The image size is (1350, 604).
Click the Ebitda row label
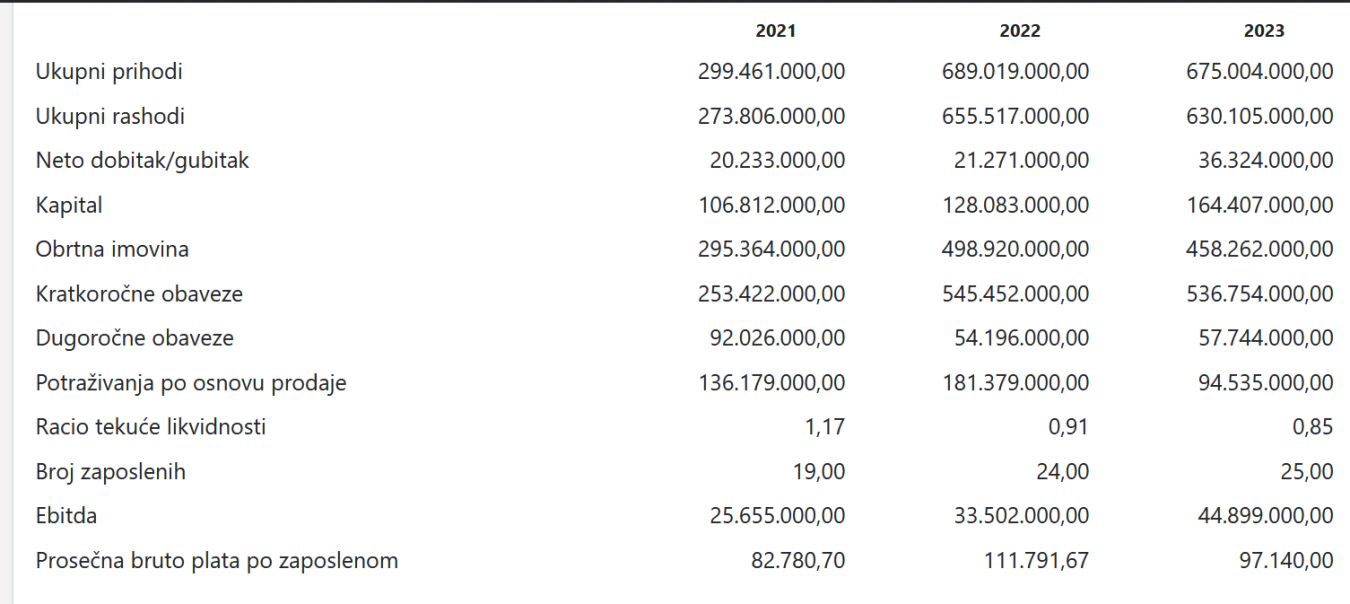click(x=66, y=517)
